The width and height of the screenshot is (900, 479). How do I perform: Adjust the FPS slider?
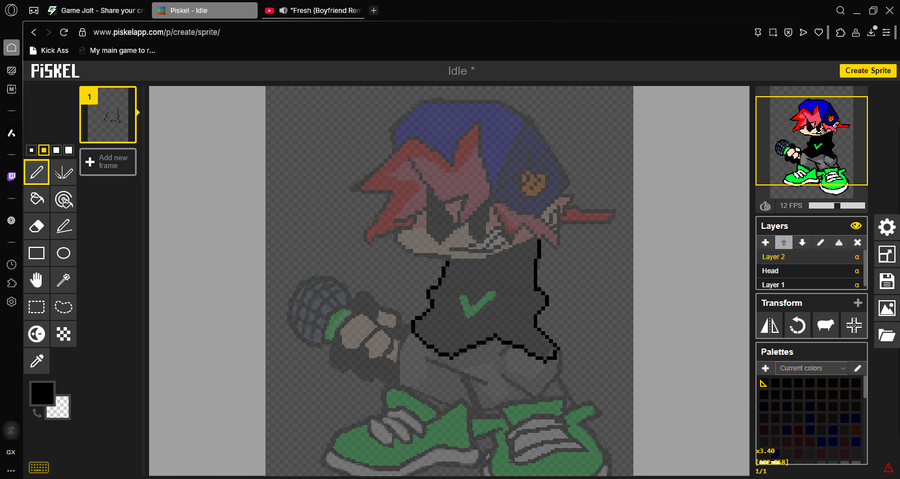(x=836, y=205)
